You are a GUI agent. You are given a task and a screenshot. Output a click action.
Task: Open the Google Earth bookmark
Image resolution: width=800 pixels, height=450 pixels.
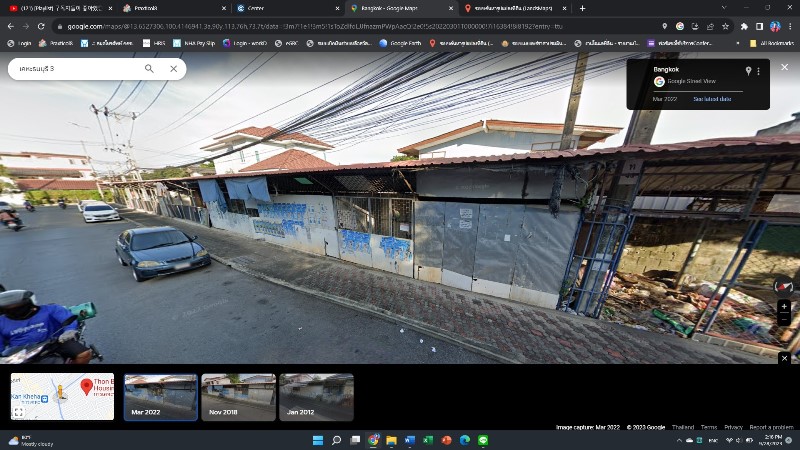pos(400,43)
